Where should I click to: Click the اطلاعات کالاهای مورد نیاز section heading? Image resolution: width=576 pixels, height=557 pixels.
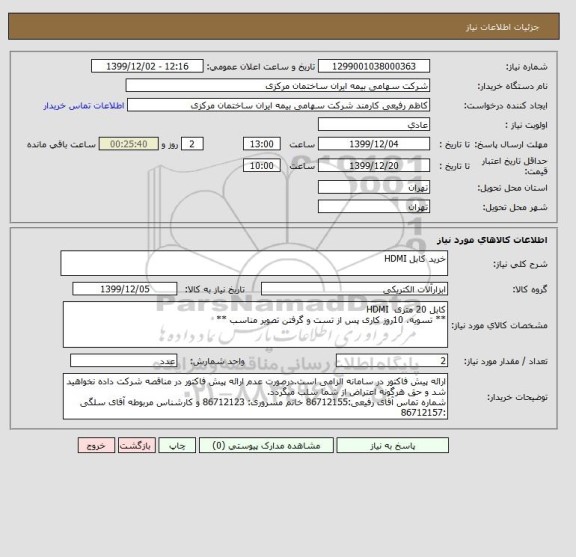(x=492, y=240)
